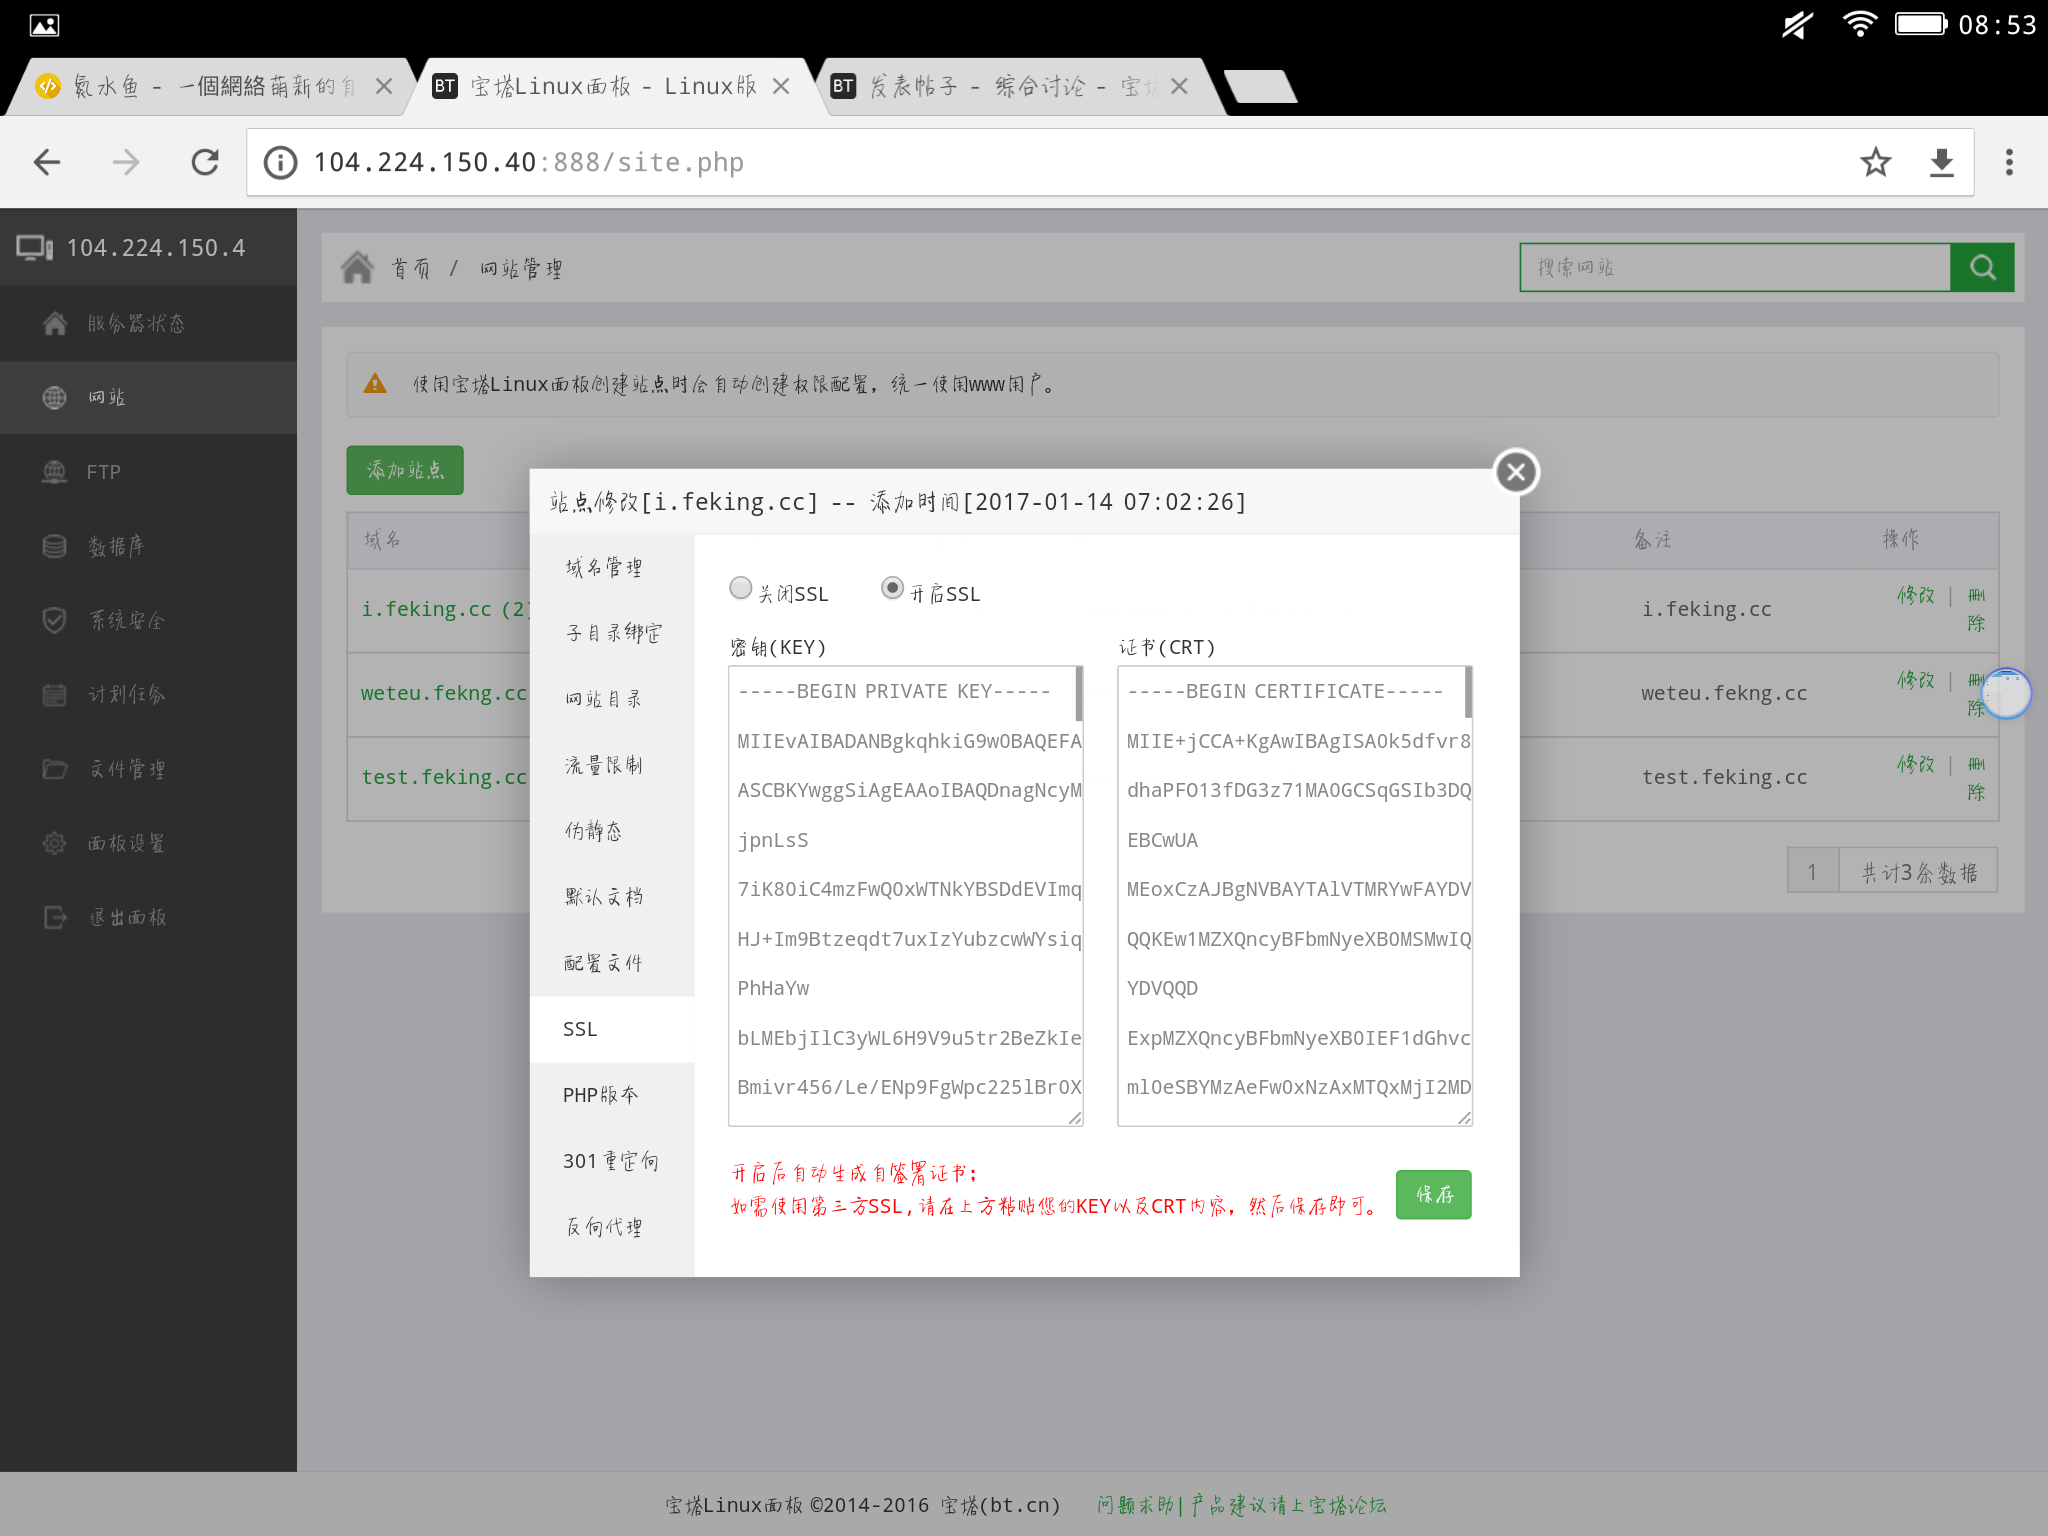Click inside the 密钥(KEY) text area
2048x1536 pixels.
click(905, 895)
